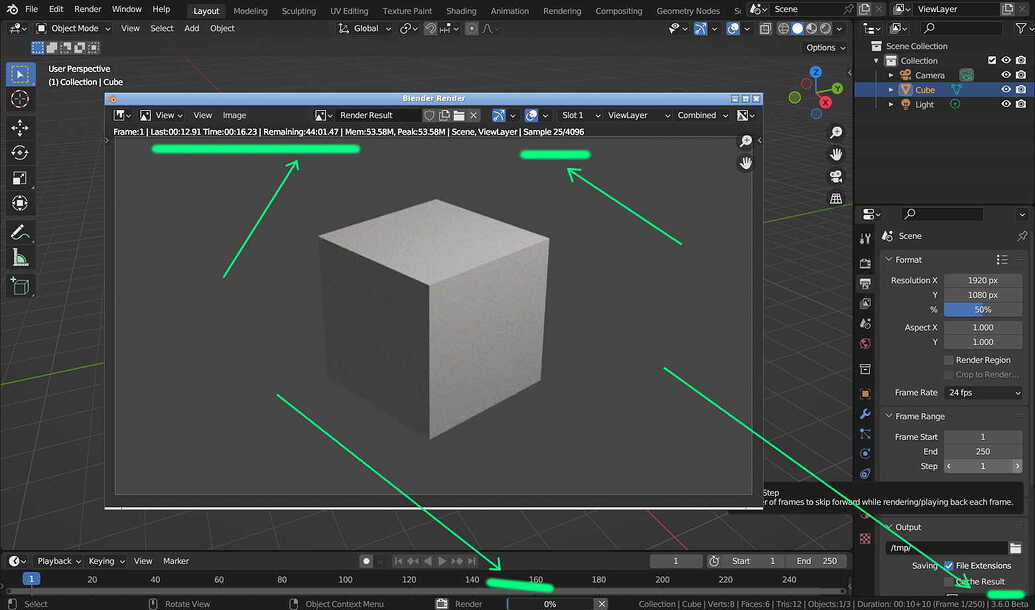Select the Move tool
The image size is (1035, 610).
[x=20, y=127]
